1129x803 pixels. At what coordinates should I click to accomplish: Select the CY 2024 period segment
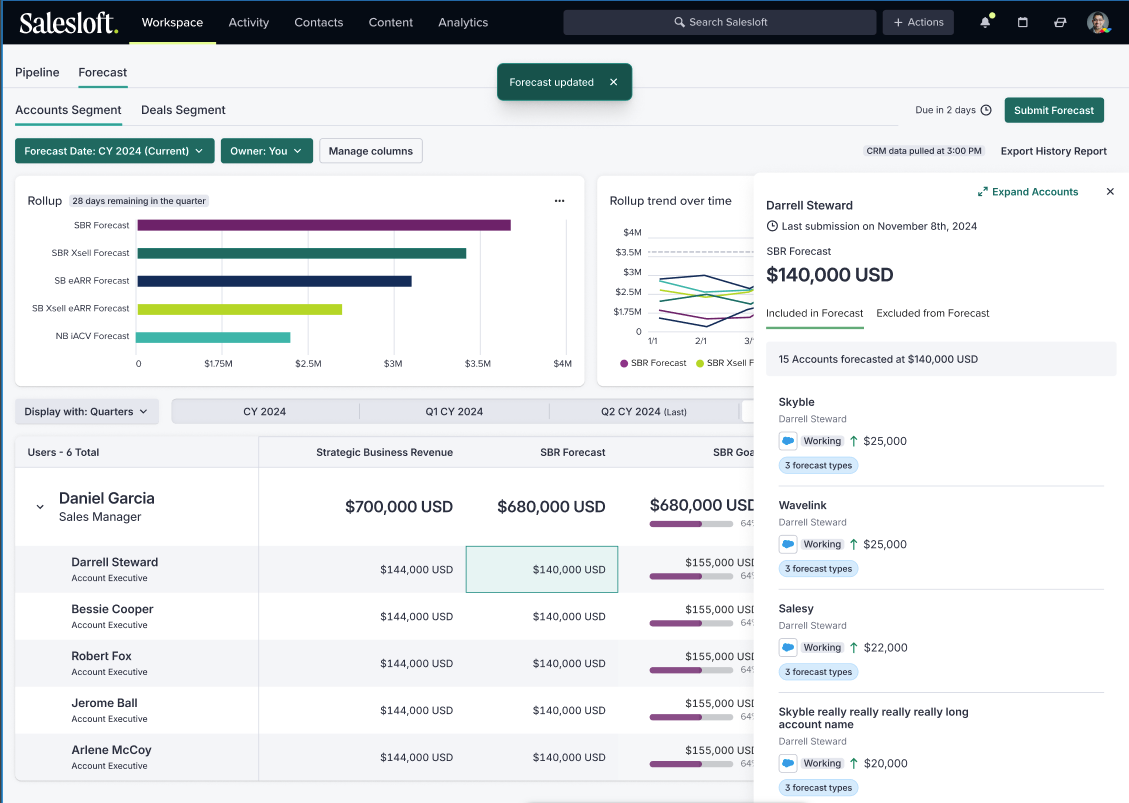click(265, 412)
